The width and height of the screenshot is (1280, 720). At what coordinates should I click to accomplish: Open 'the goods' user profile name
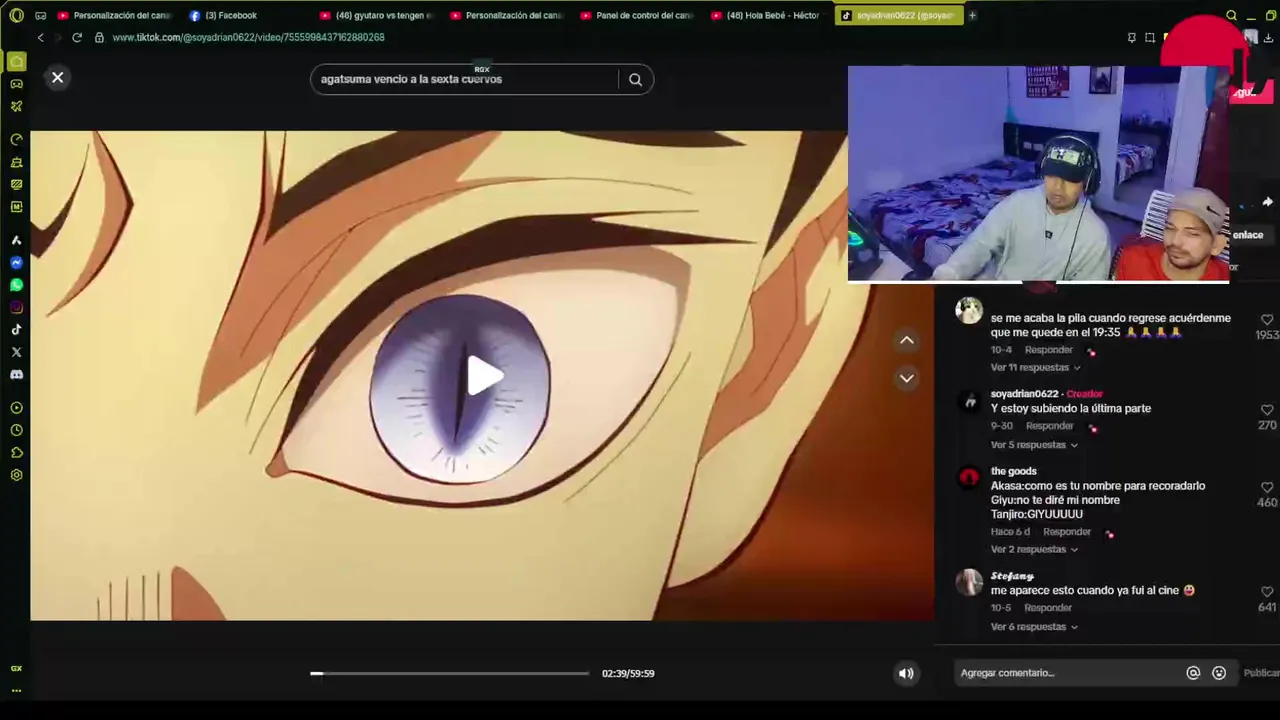point(1013,471)
